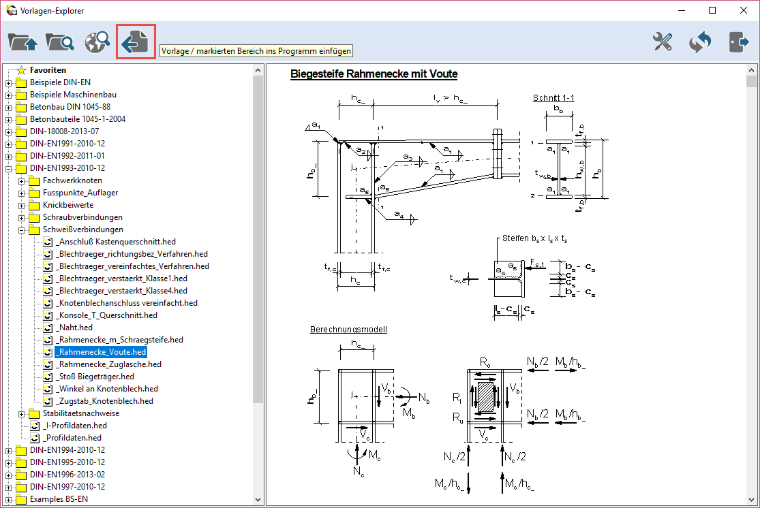Expand the Examples BS-EN folder

click(x=9, y=500)
